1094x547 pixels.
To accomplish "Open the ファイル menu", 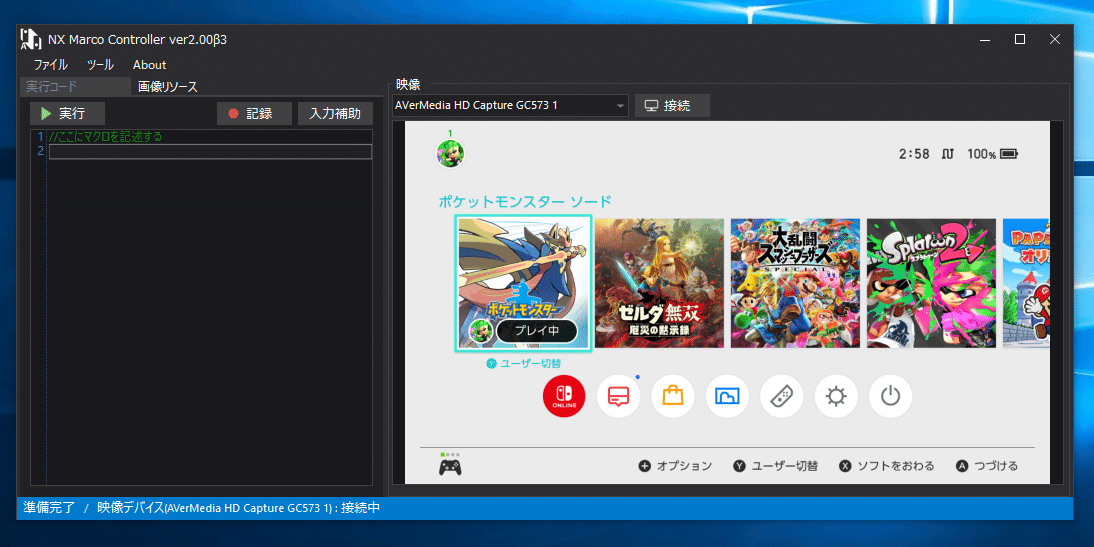I will point(50,65).
